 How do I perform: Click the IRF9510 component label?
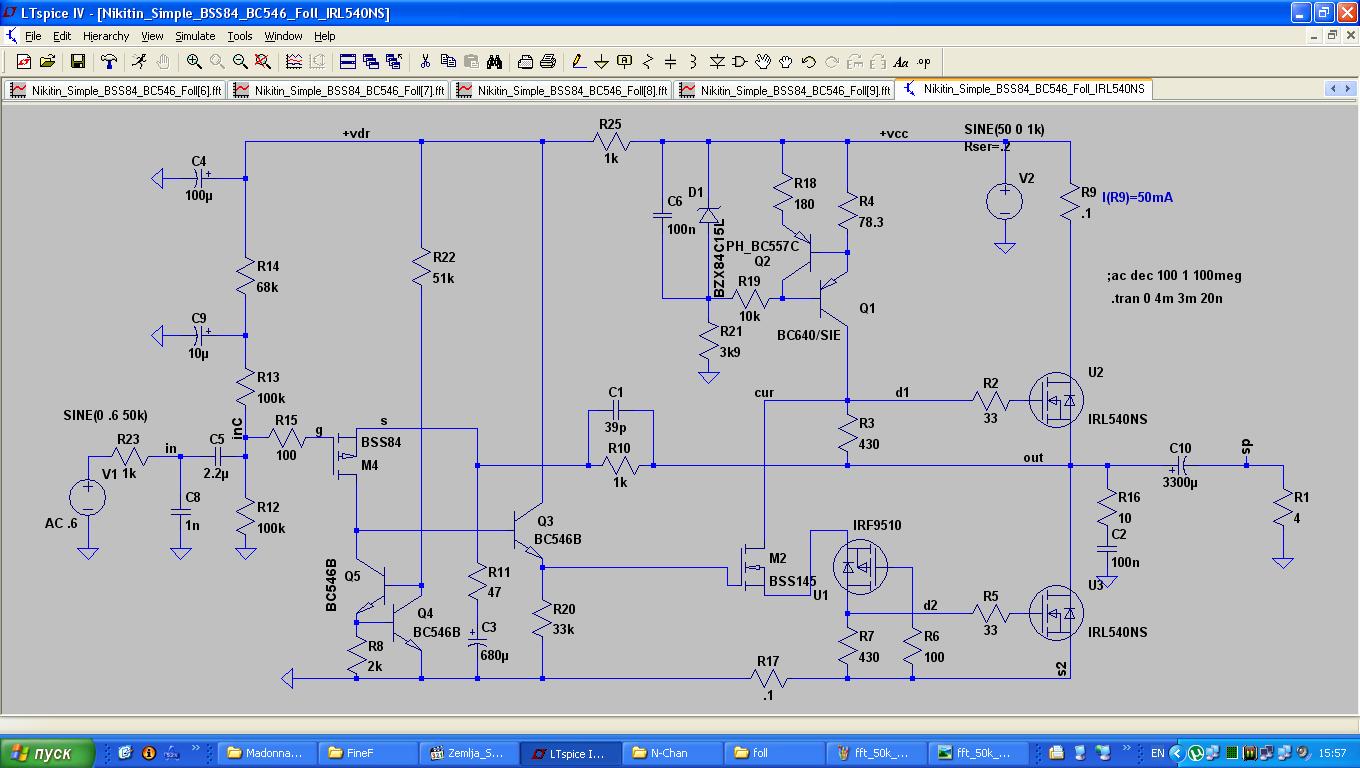(877, 525)
